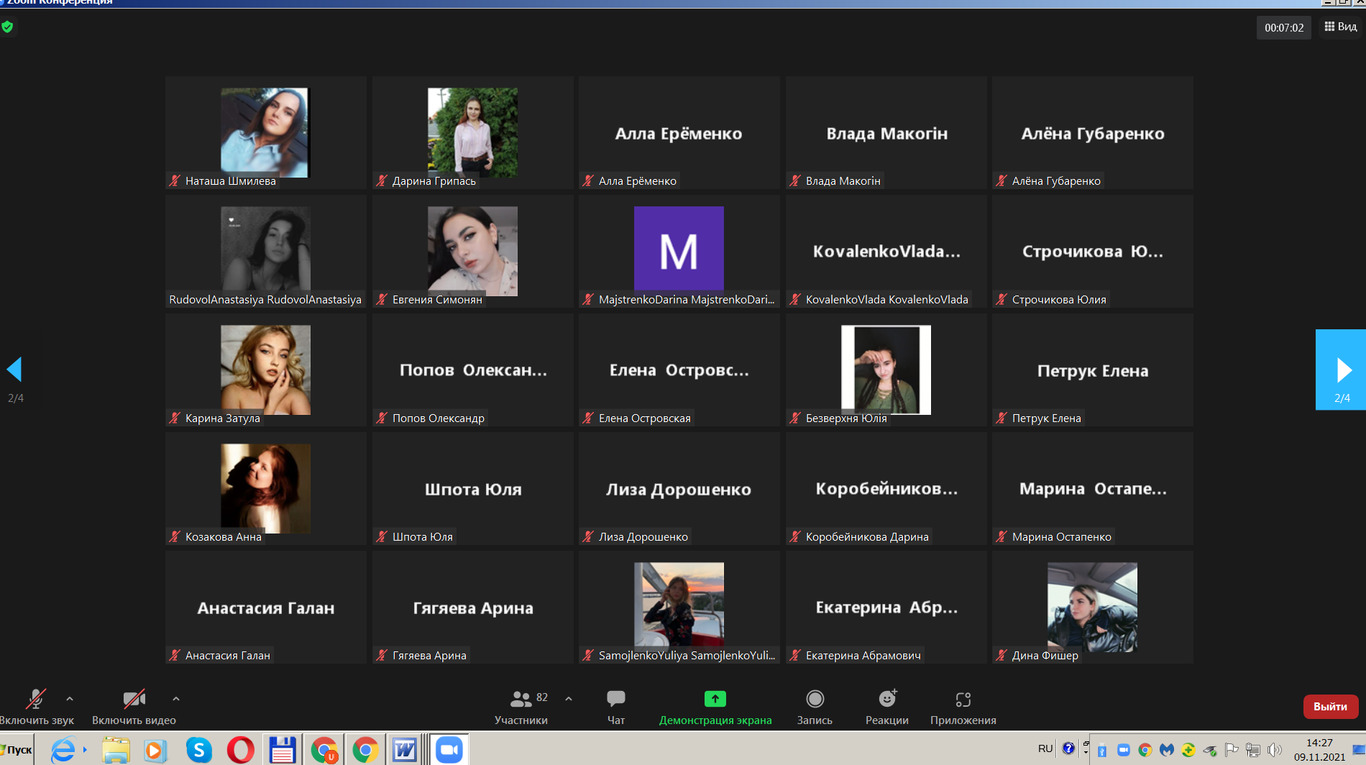Open Internet Explorer from the taskbar
This screenshot has width=1366, height=765.
[63, 750]
